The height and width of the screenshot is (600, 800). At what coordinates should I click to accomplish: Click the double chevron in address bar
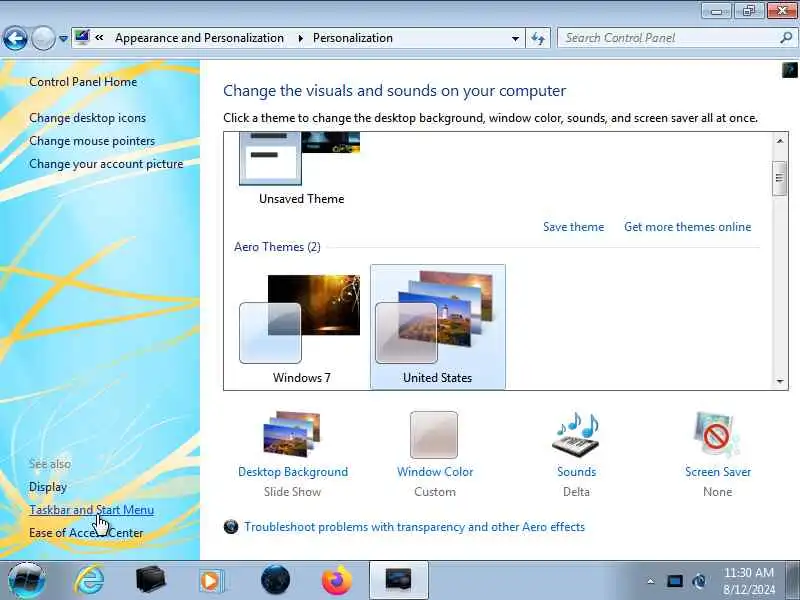click(99, 37)
